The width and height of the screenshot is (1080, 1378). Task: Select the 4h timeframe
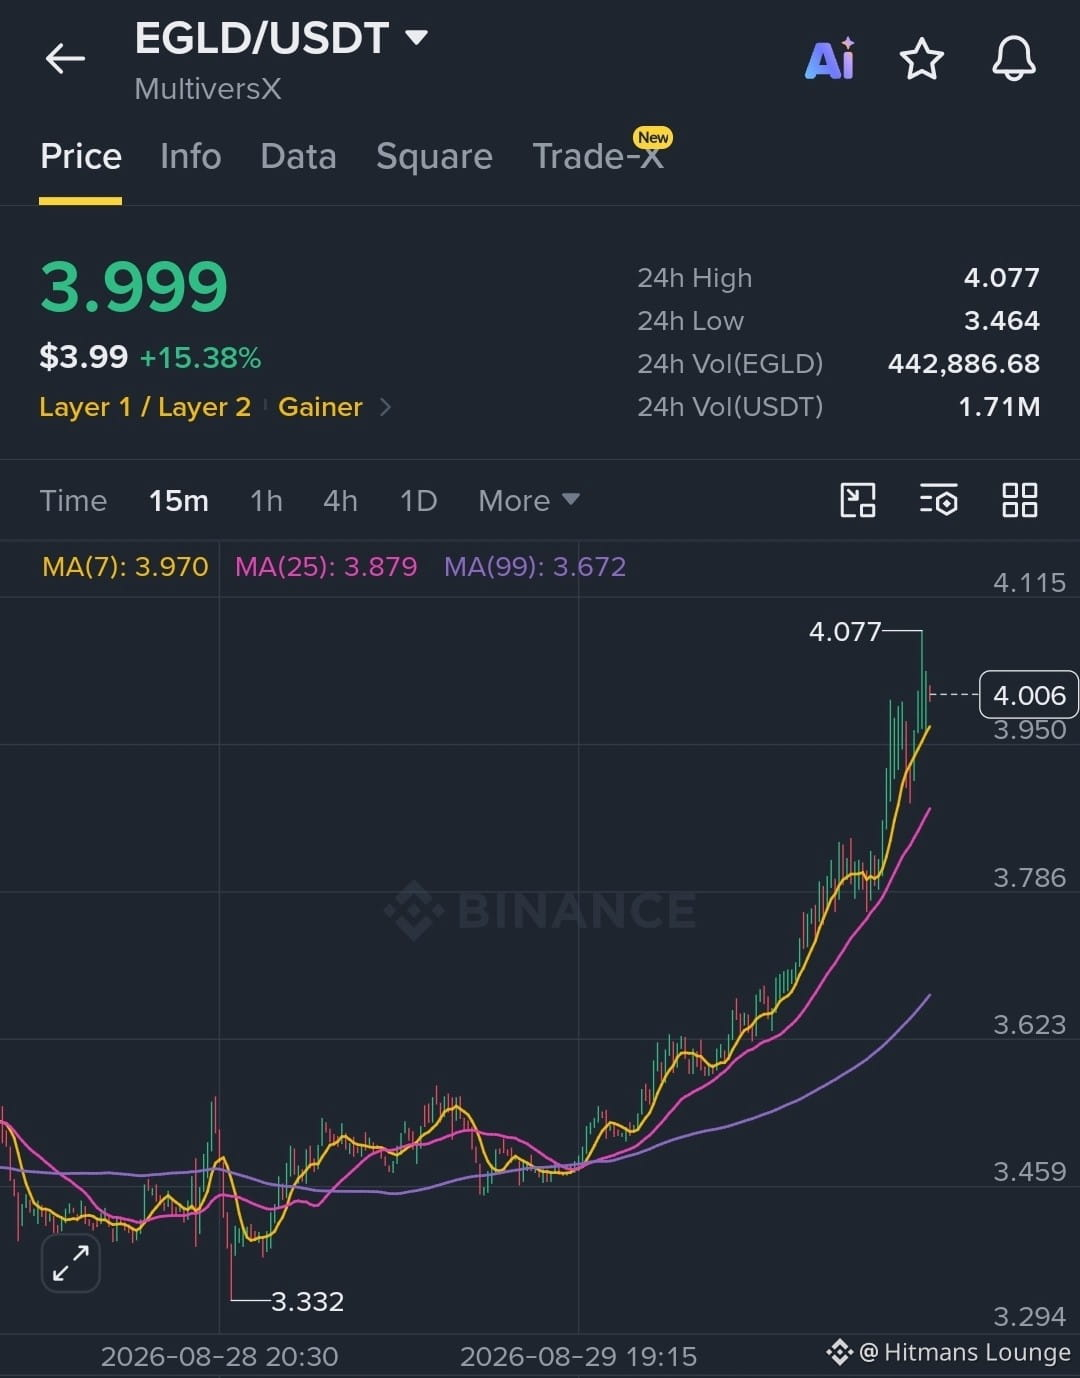click(x=340, y=500)
